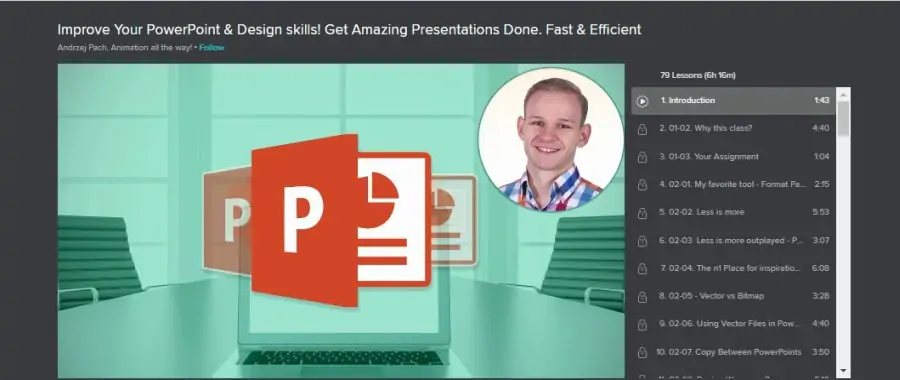Click the course video preview thumbnail
Image resolution: width=900 pixels, height=380 pixels.
(341, 221)
